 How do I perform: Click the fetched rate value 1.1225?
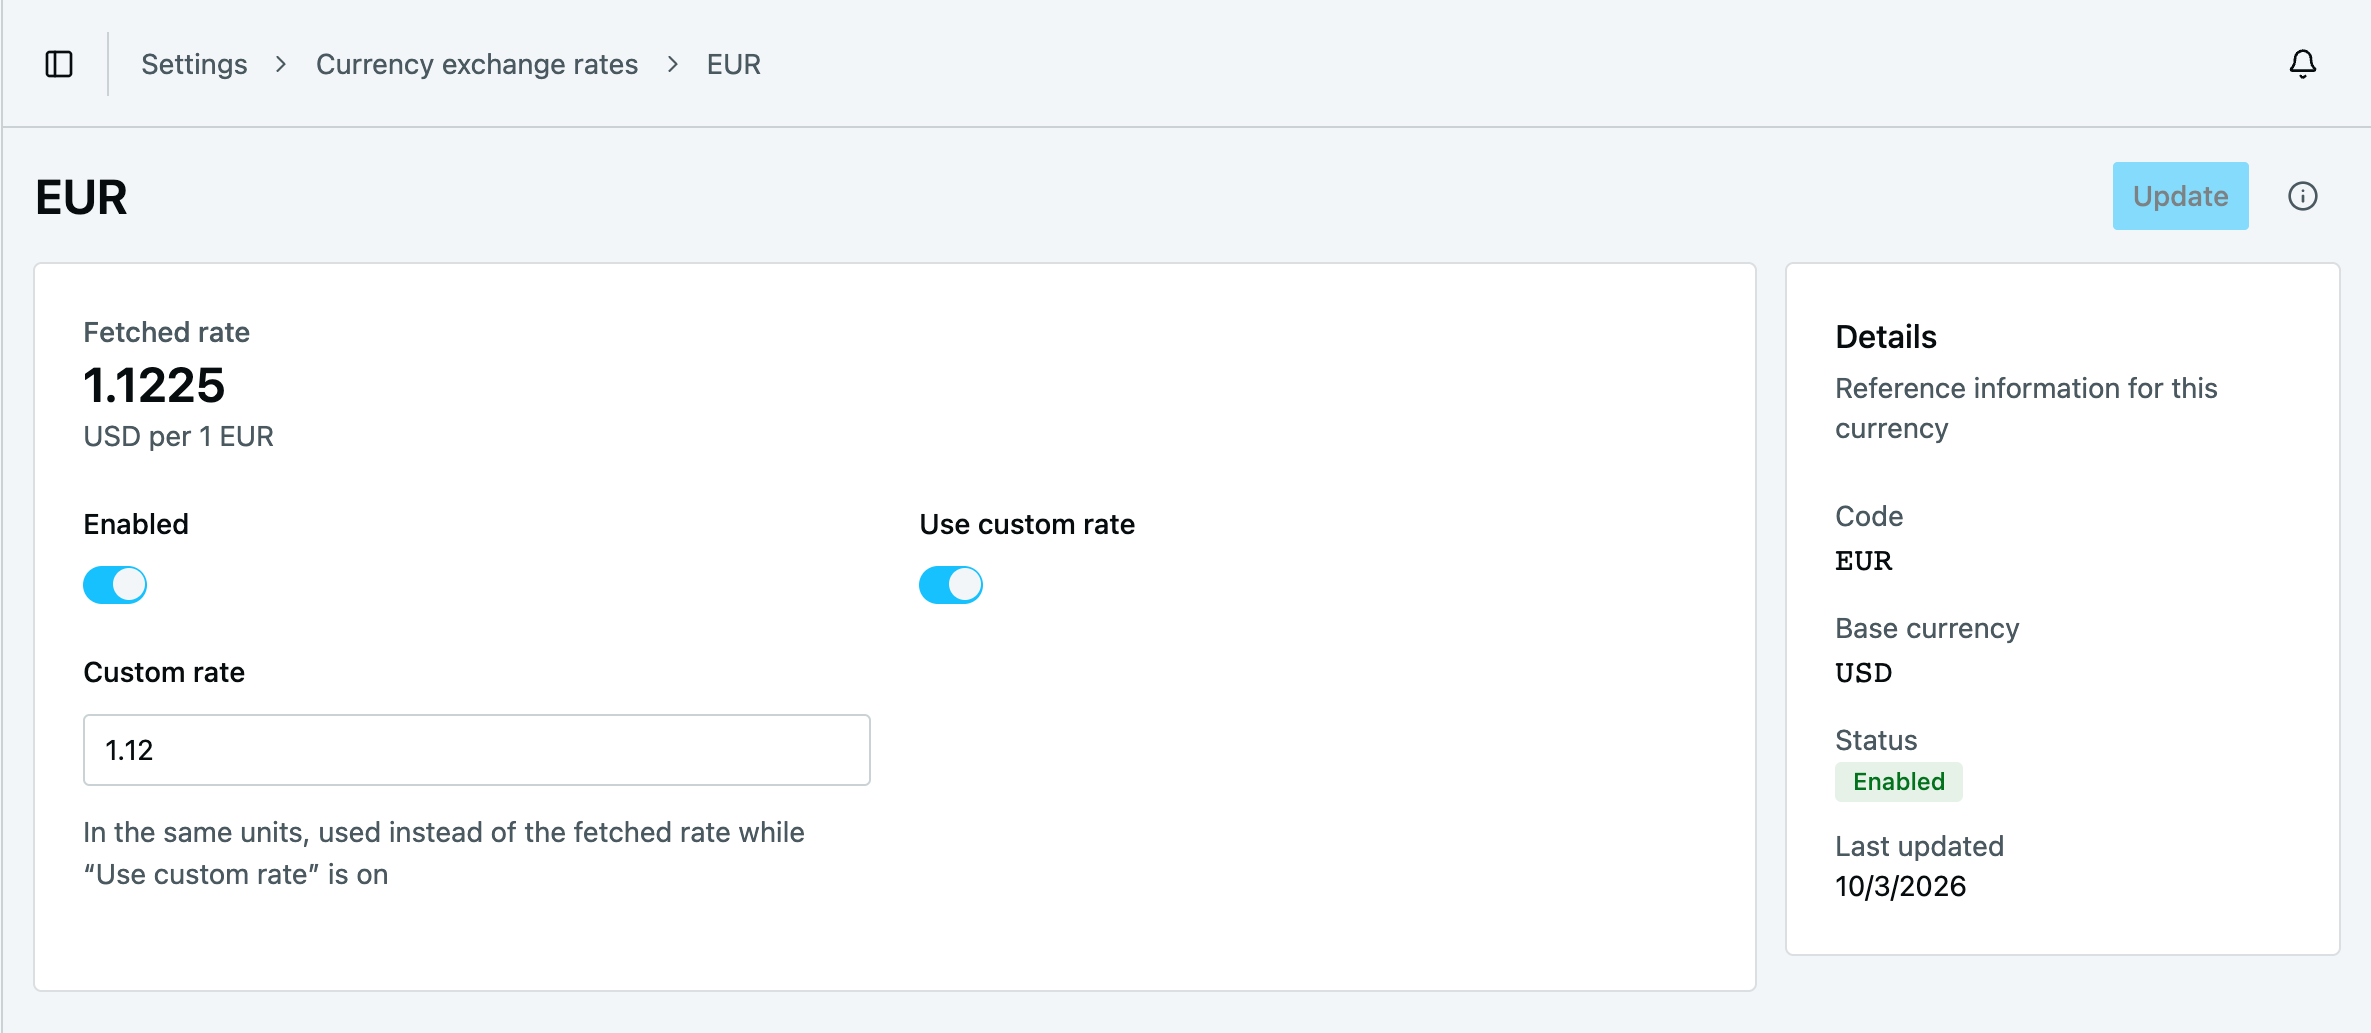(x=154, y=385)
